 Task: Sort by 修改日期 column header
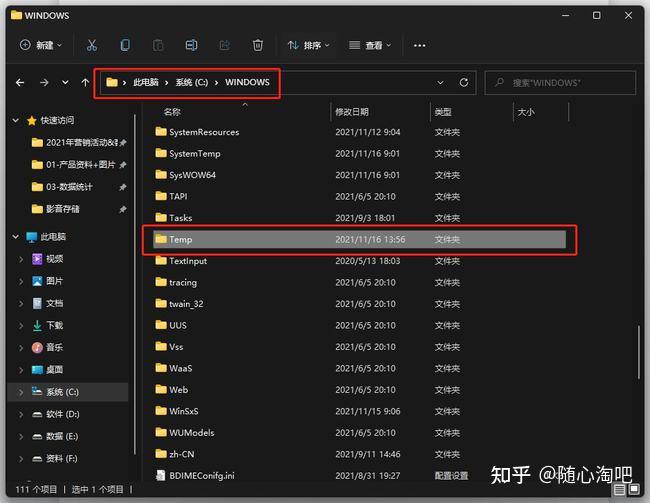pyautogui.click(x=352, y=112)
